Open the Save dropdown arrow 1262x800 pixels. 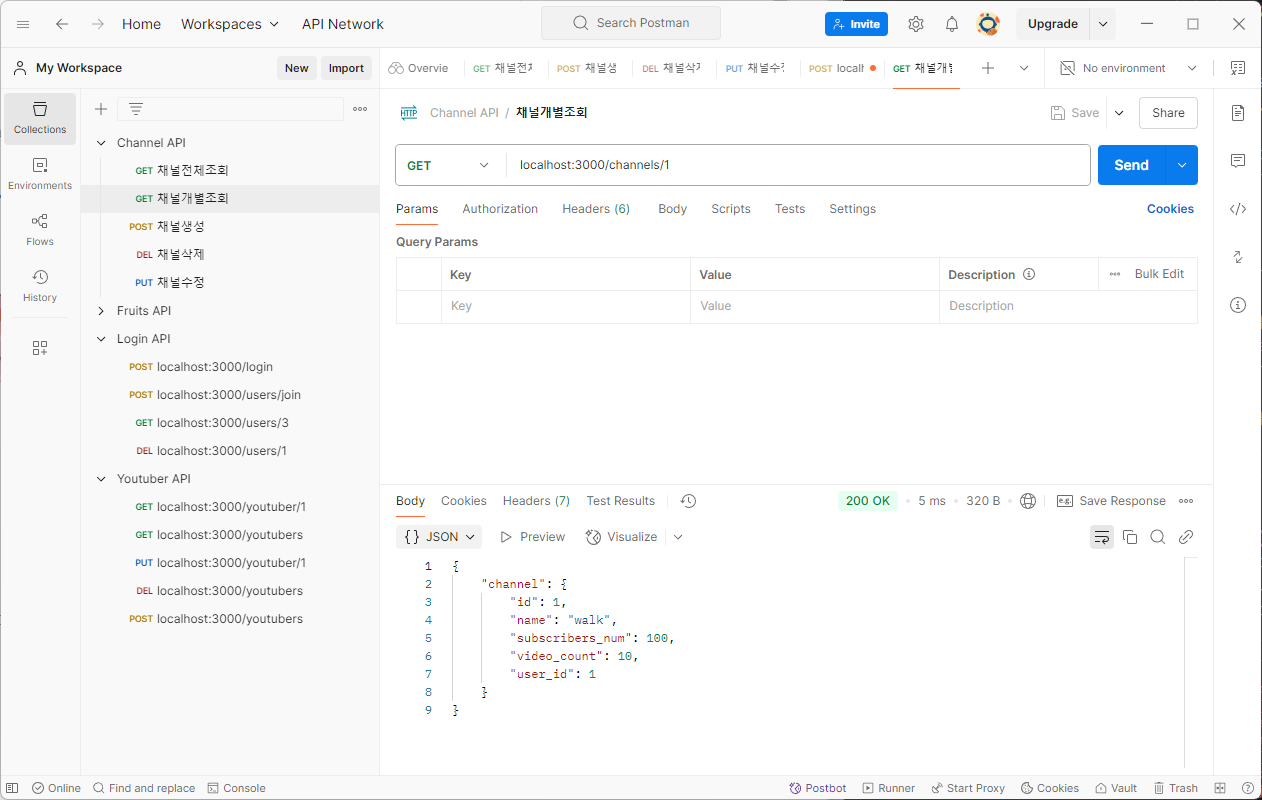(1119, 113)
